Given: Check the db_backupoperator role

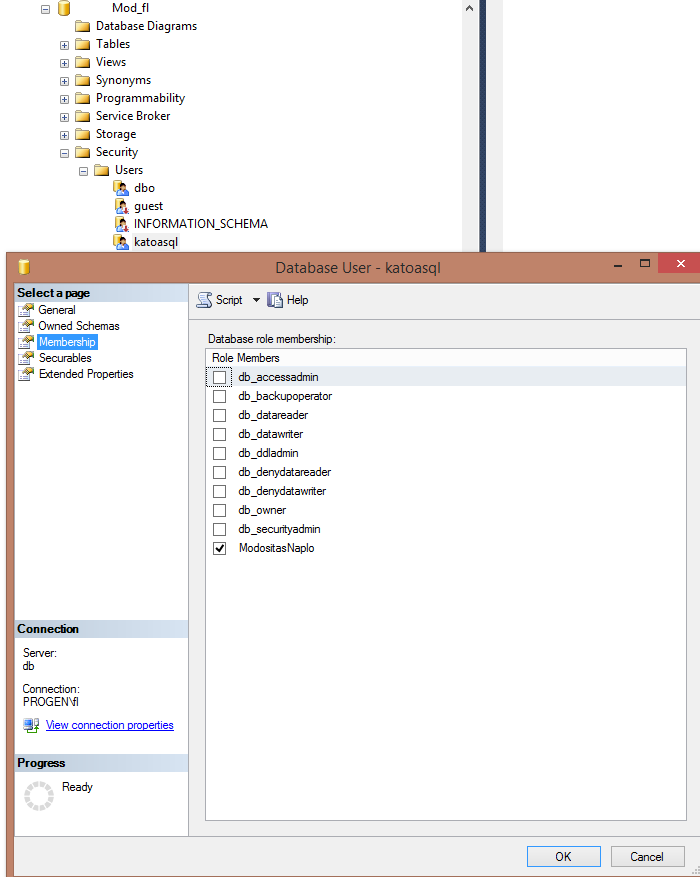Looking at the screenshot, I should click(220, 397).
